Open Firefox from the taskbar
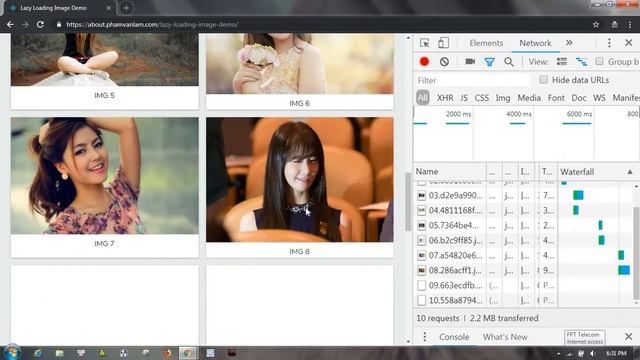Screen dimensions: 640x360 (167, 353)
